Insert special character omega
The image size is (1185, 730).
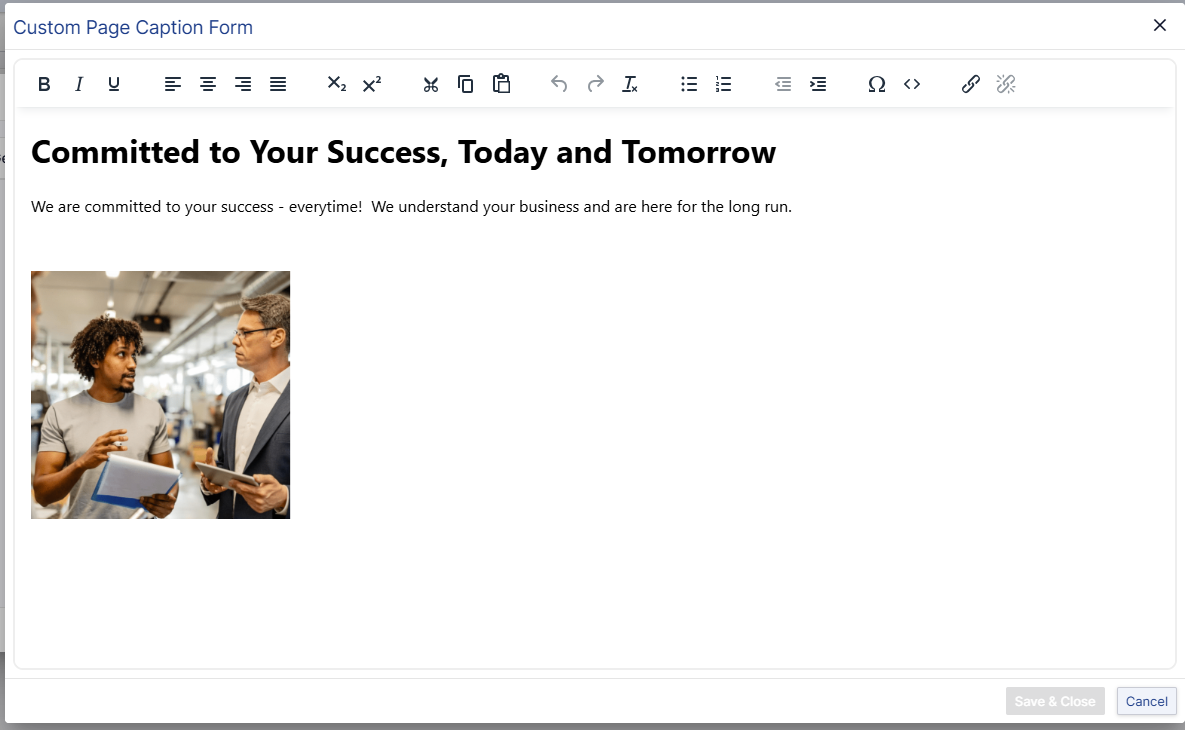pos(877,84)
